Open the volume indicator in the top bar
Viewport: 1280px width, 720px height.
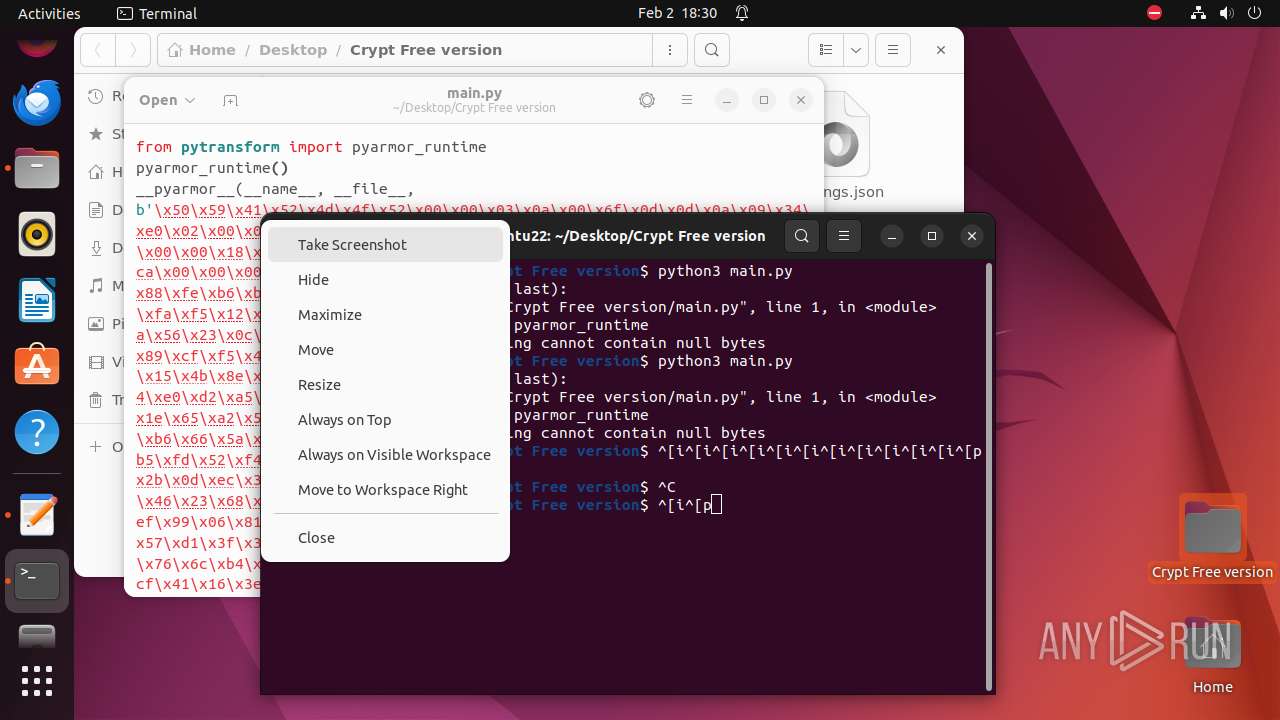click(x=1226, y=13)
